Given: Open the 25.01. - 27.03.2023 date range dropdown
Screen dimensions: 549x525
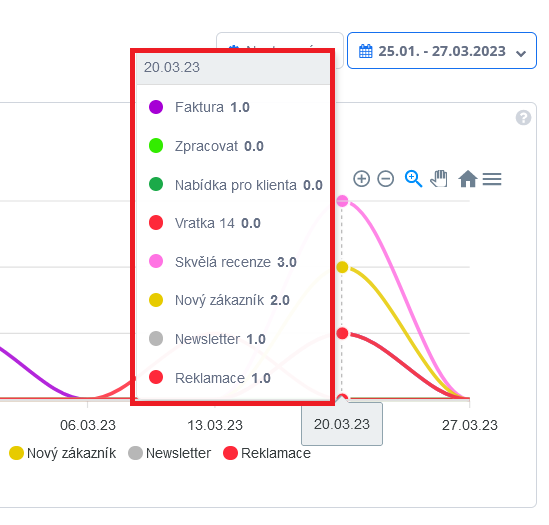Looking at the screenshot, I should pos(442,50).
